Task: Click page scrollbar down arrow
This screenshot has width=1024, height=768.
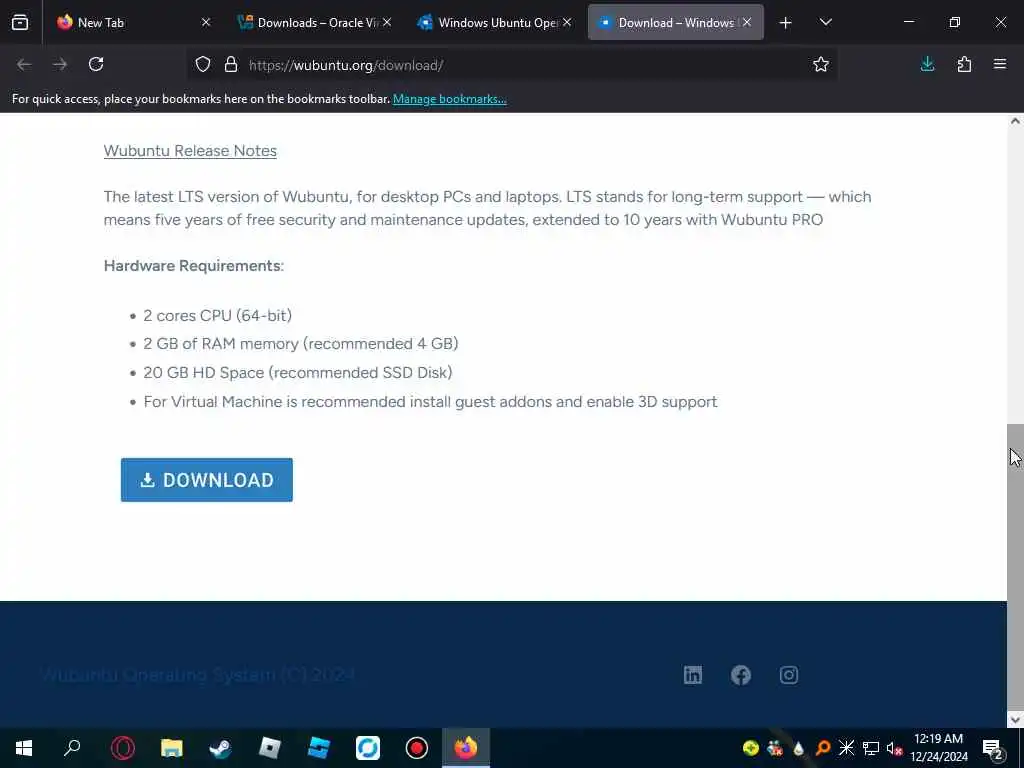Action: pos(1015,720)
